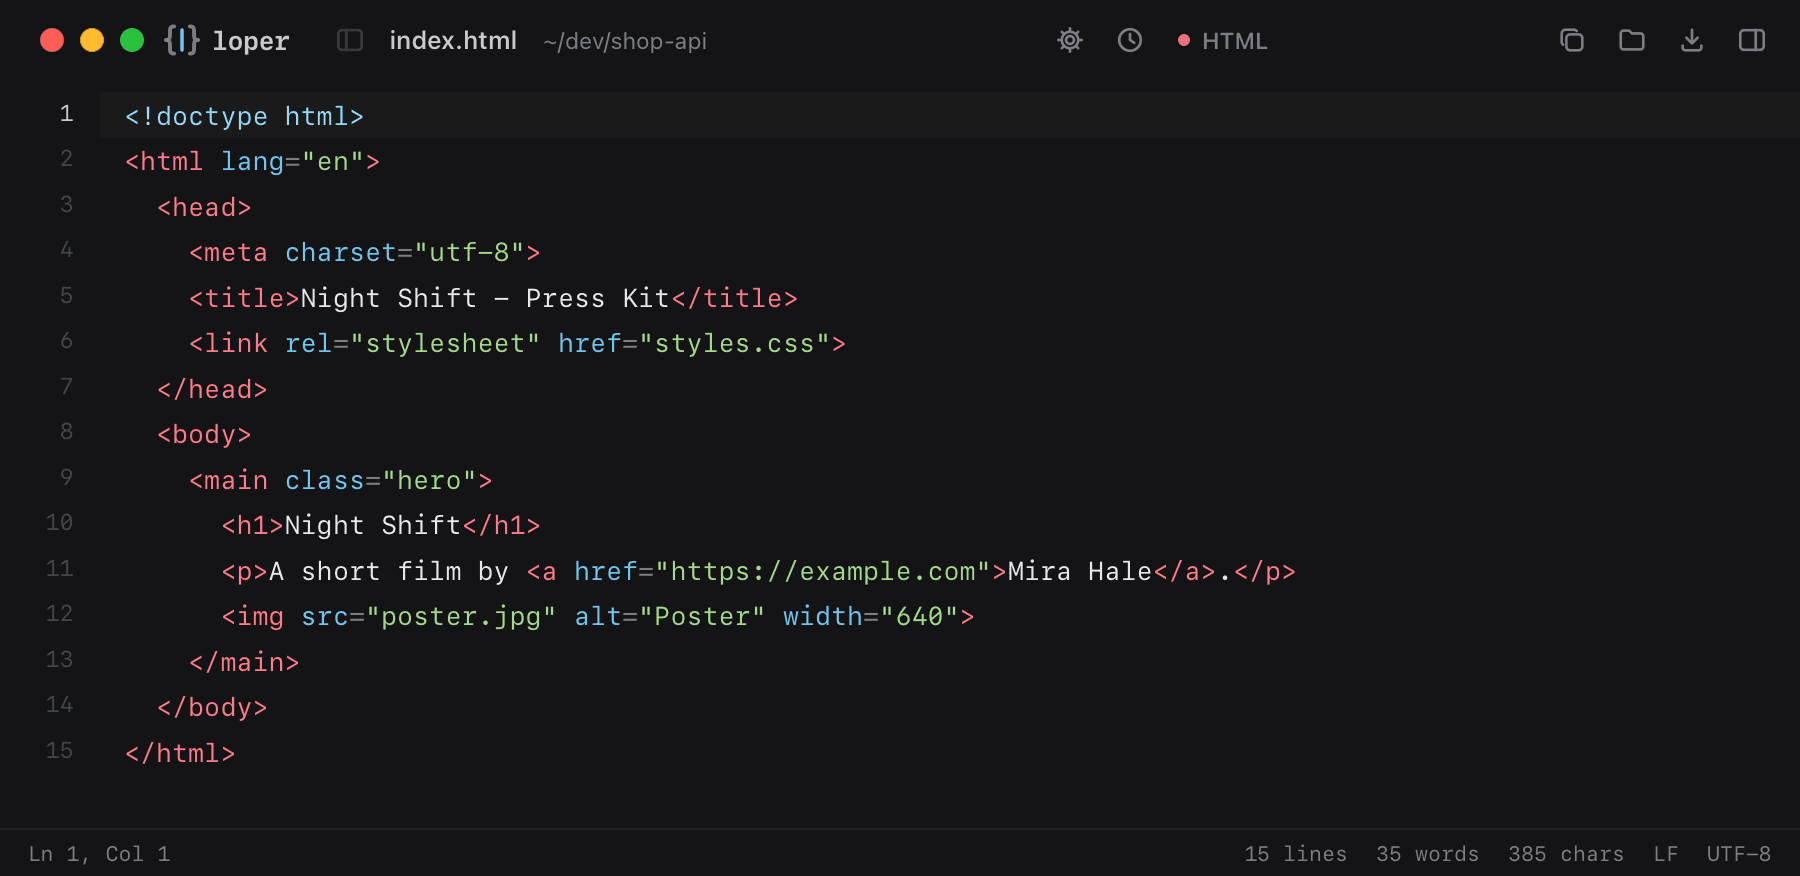Click the title text Night Shift – Press Kit
Image resolution: width=1800 pixels, height=876 pixels.
[485, 298]
